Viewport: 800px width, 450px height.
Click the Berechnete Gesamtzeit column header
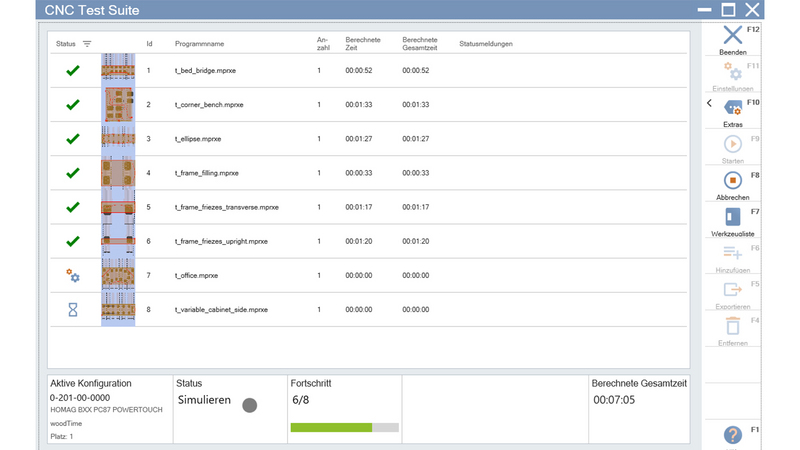click(x=420, y=44)
